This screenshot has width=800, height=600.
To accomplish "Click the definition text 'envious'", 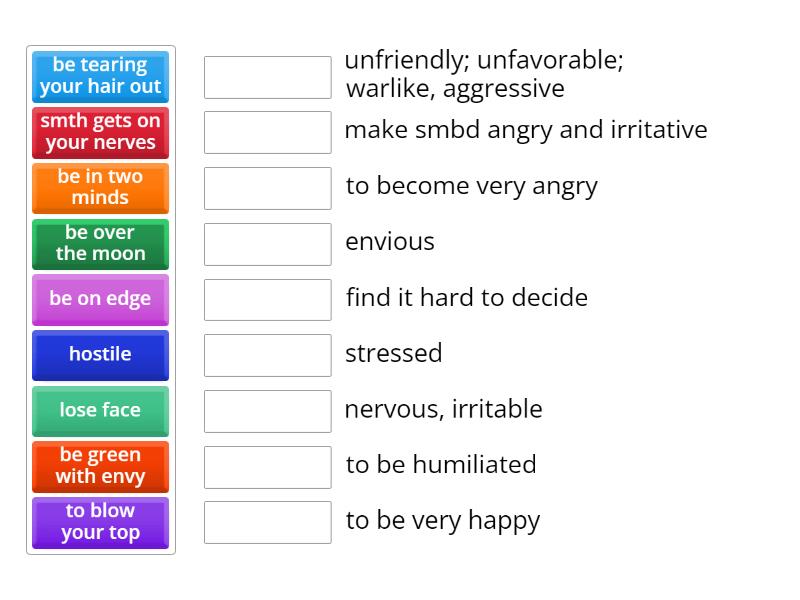I will coord(390,242).
